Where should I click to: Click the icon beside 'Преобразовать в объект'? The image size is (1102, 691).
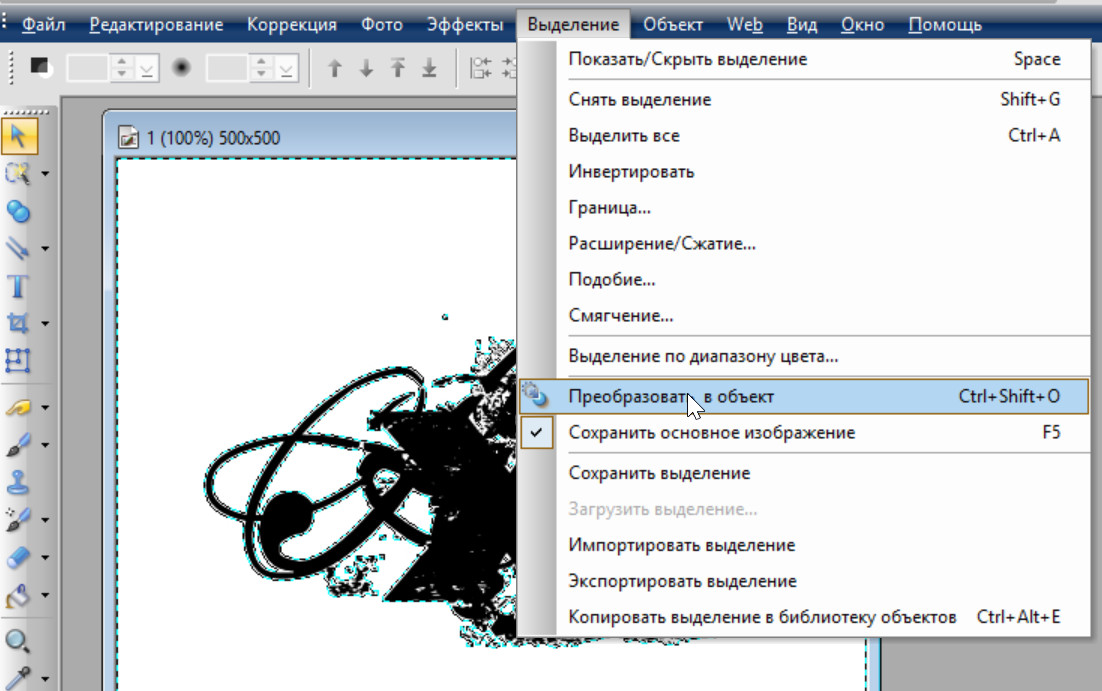click(x=536, y=396)
